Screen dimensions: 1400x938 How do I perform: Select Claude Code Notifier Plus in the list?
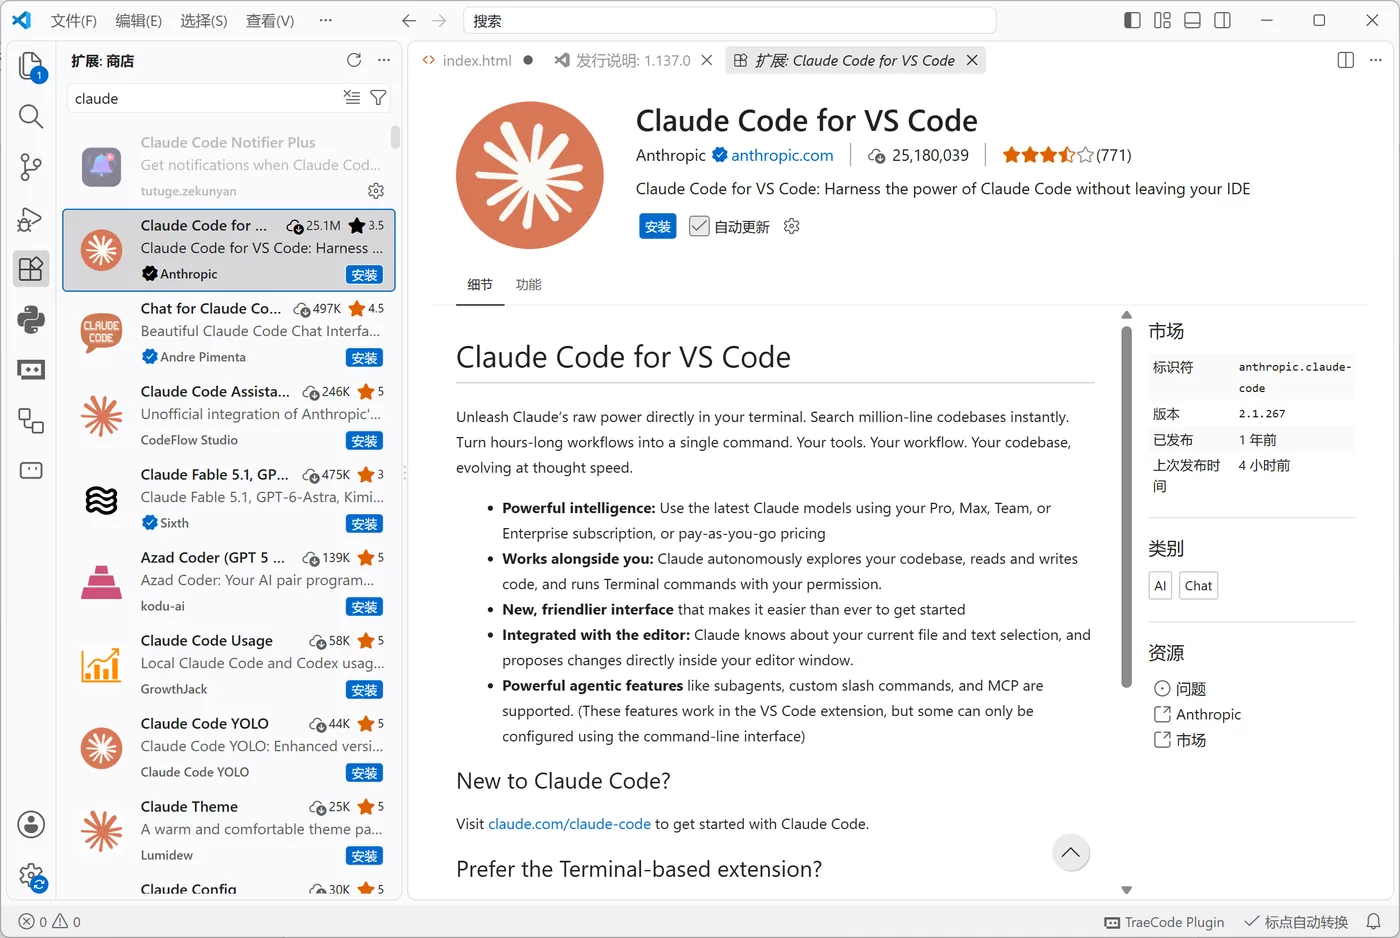click(x=229, y=166)
